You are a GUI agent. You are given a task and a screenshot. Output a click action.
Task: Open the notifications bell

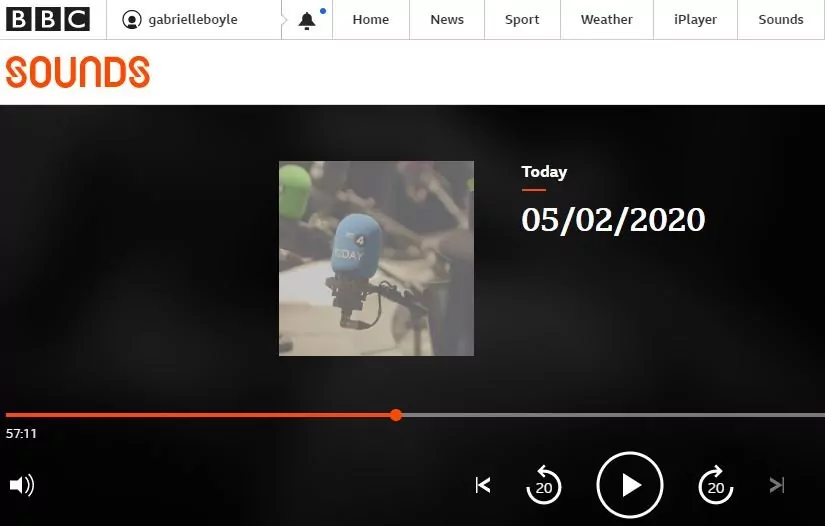(307, 20)
